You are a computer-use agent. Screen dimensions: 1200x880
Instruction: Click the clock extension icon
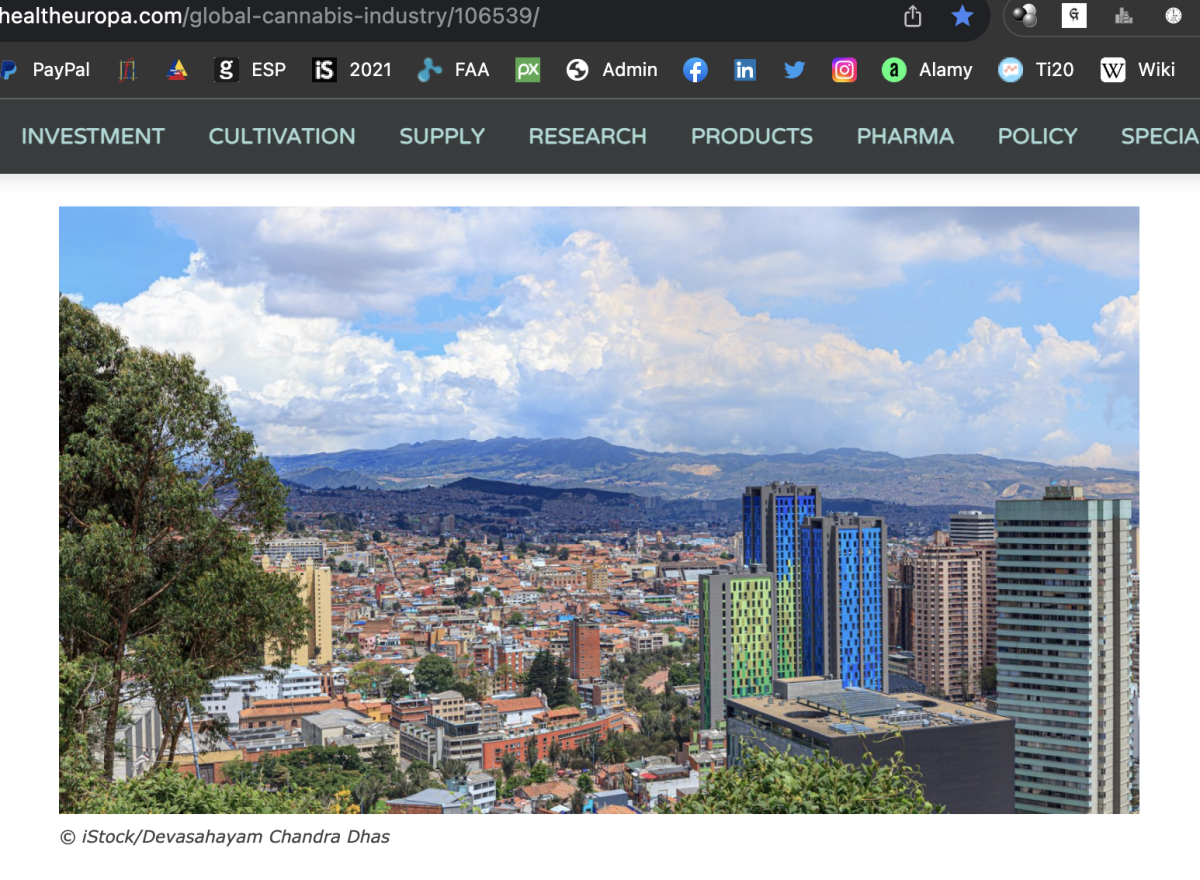point(1173,16)
